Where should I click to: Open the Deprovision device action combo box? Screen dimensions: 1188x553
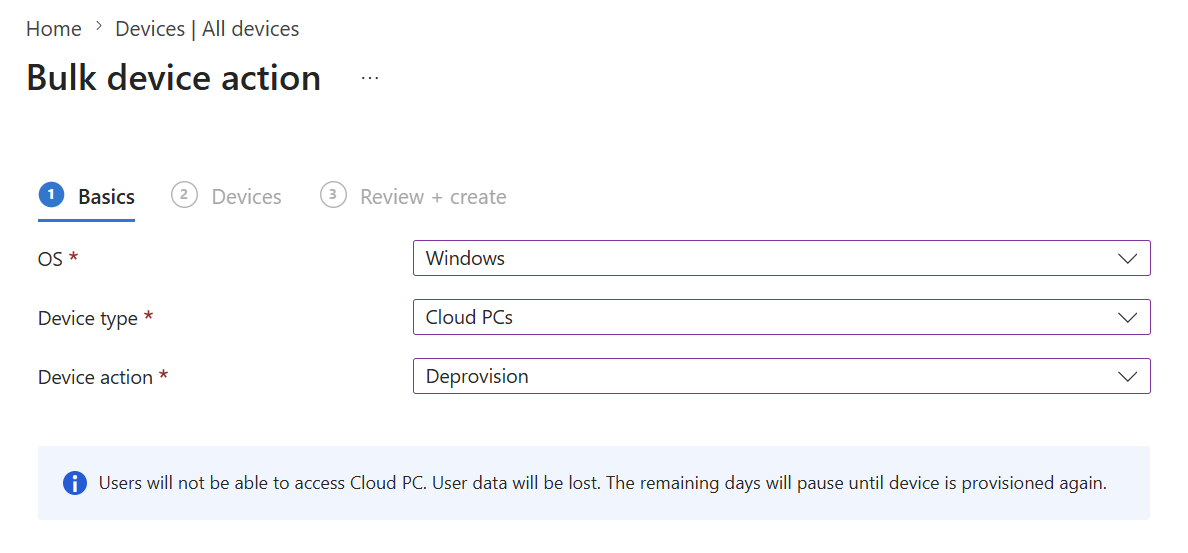click(x=782, y=376)
